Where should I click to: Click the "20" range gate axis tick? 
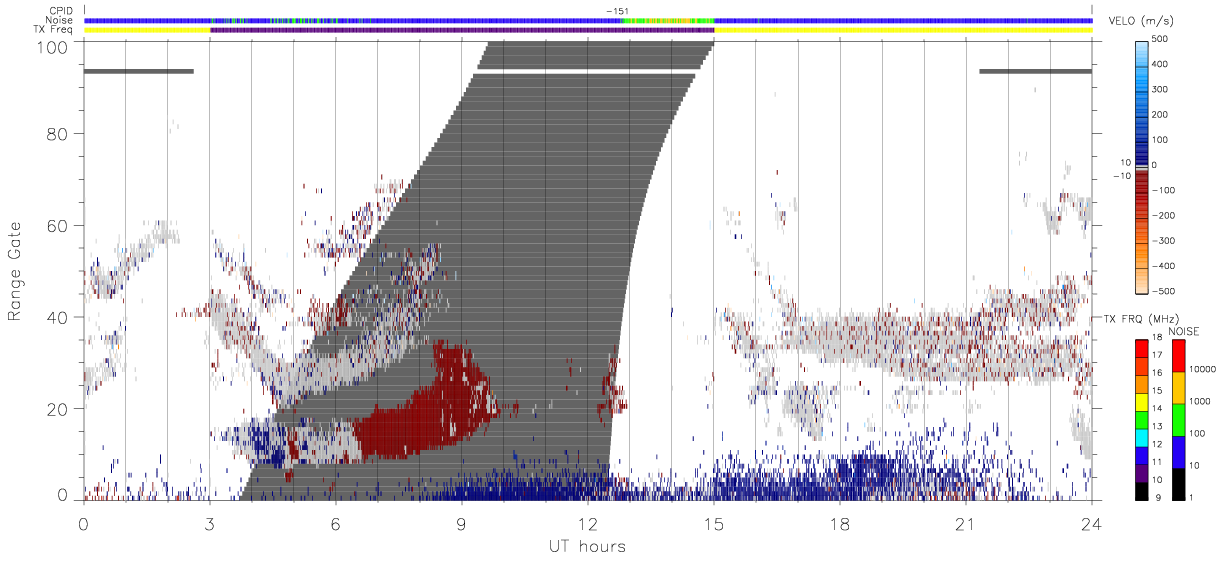tap(59, 410)
